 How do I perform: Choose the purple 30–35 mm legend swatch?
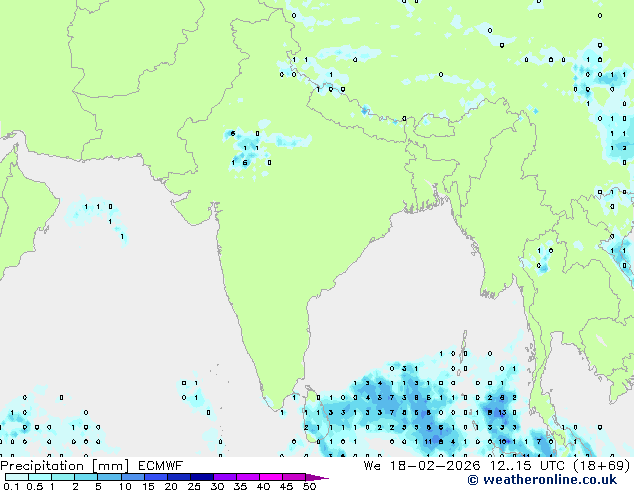225,477
